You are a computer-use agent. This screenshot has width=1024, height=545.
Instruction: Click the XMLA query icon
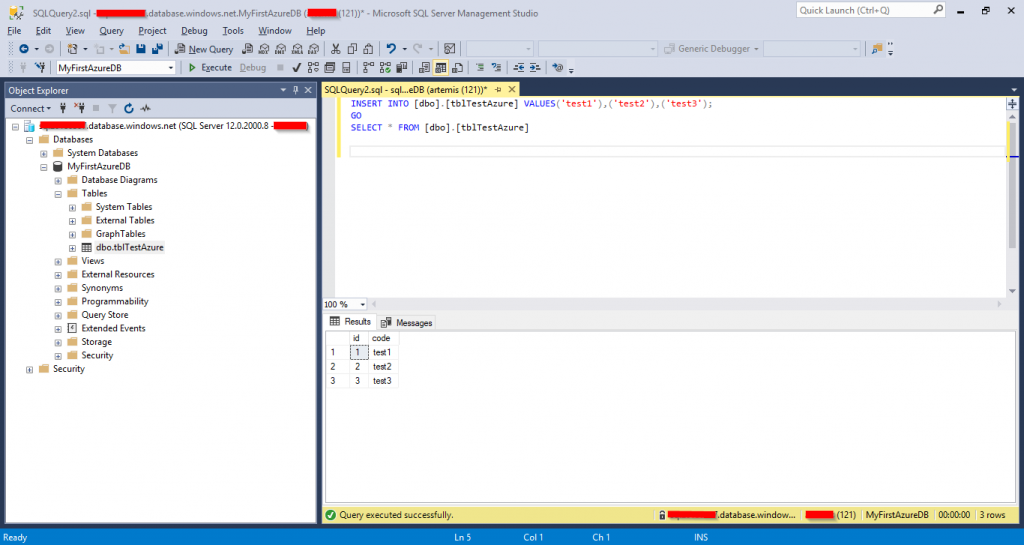coord(297,49)
